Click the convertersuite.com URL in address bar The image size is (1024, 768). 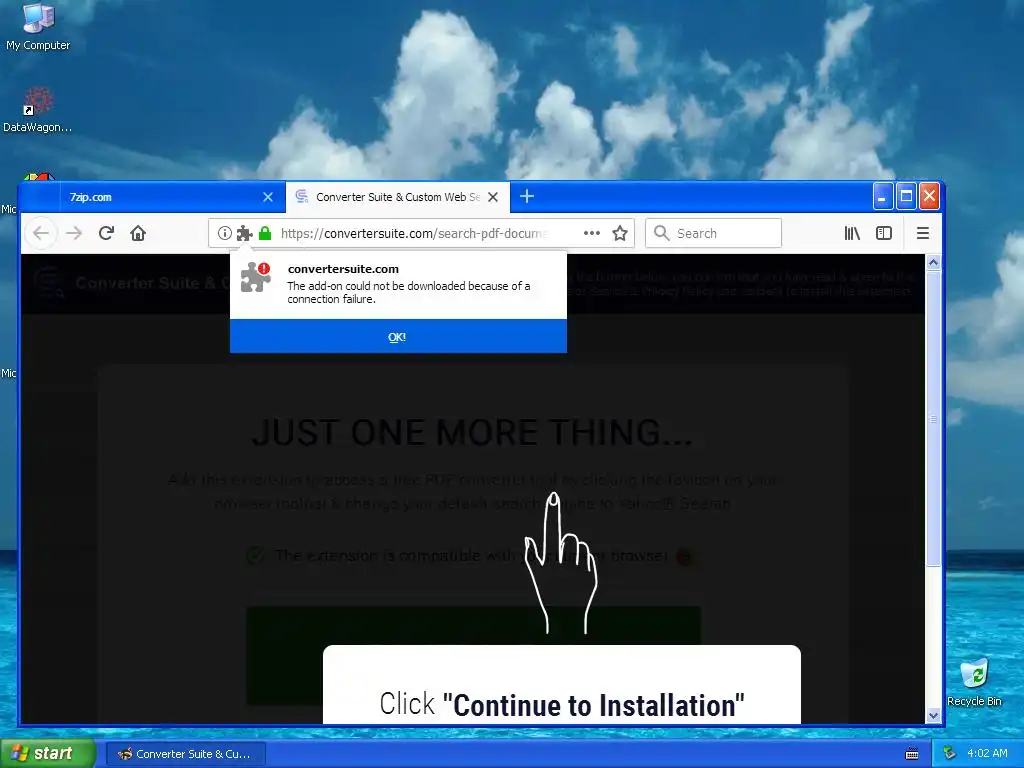pyautogui.click(x=414, y=233)
